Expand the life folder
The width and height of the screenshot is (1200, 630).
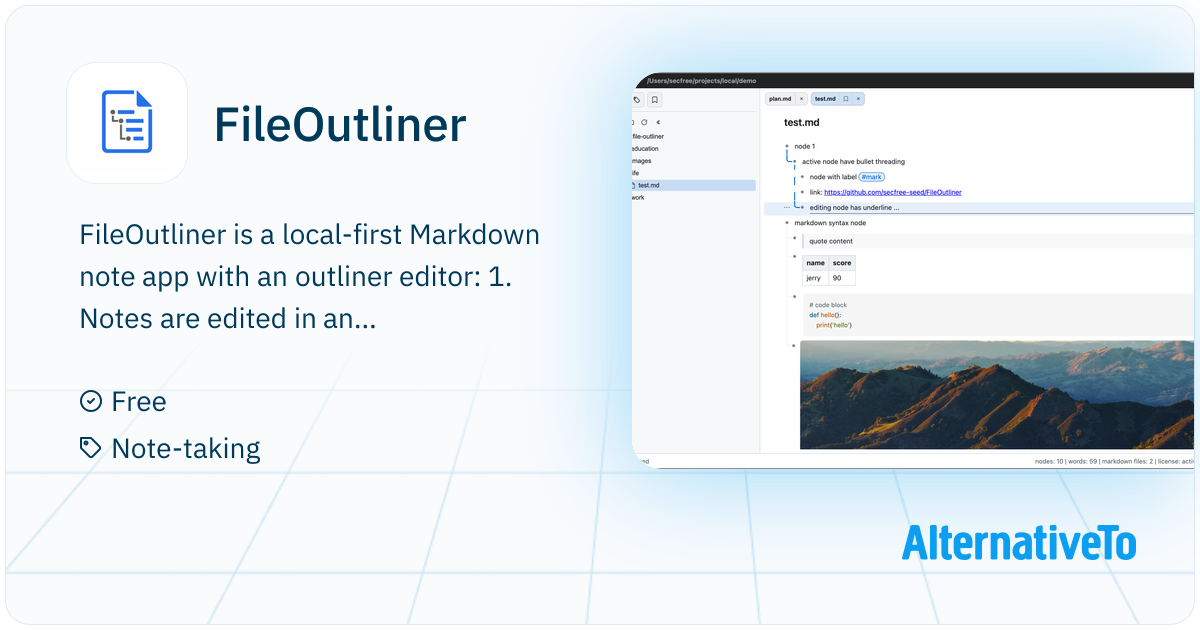(x=636, y=173)
